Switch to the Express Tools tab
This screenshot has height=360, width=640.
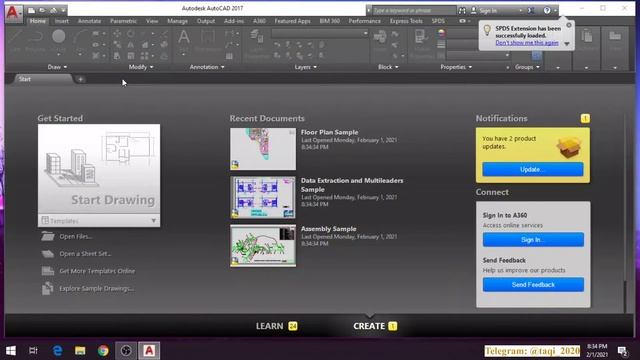pos(406,21)
